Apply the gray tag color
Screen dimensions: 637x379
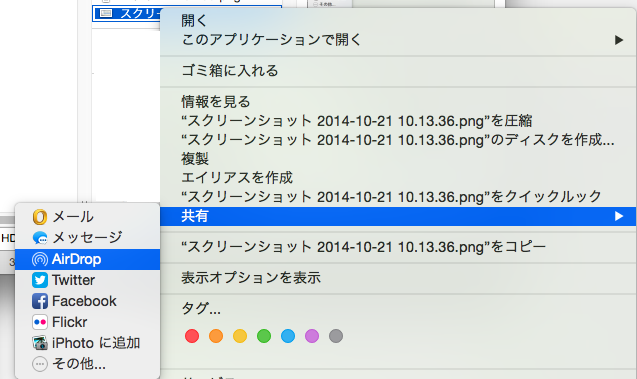[x=336, y=336]
